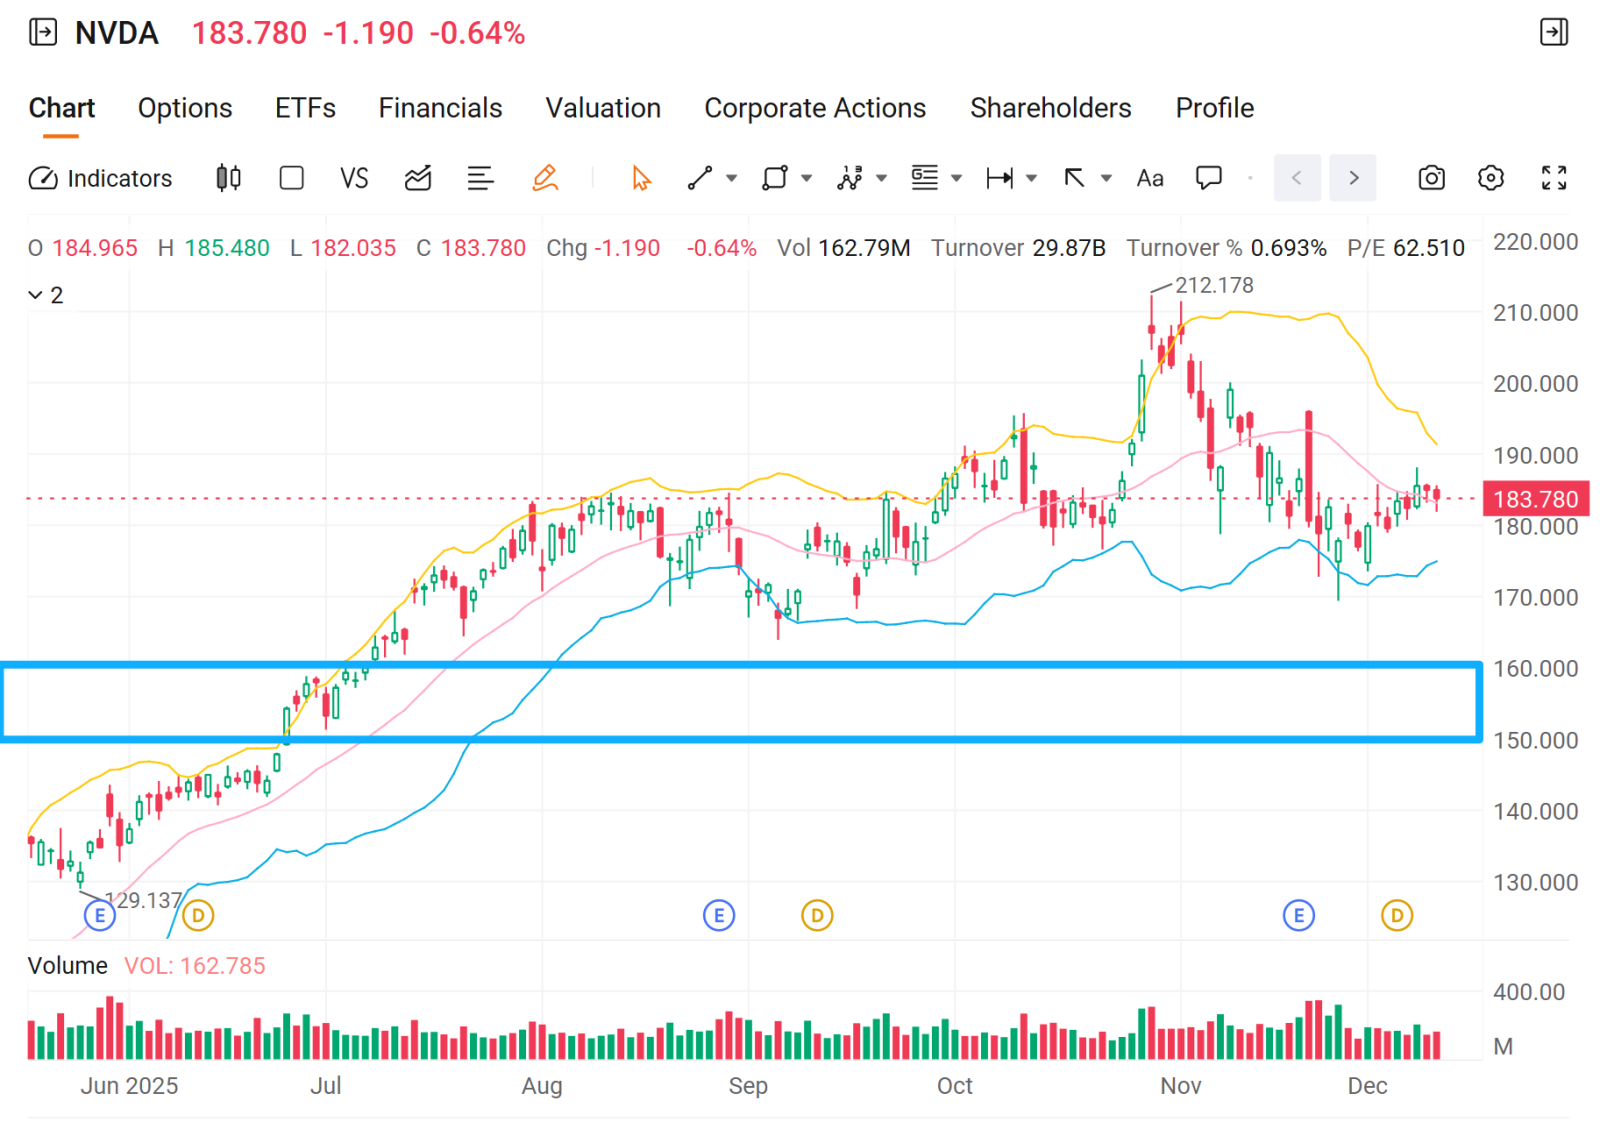Click the dividend D marker in mid-June

198,915
